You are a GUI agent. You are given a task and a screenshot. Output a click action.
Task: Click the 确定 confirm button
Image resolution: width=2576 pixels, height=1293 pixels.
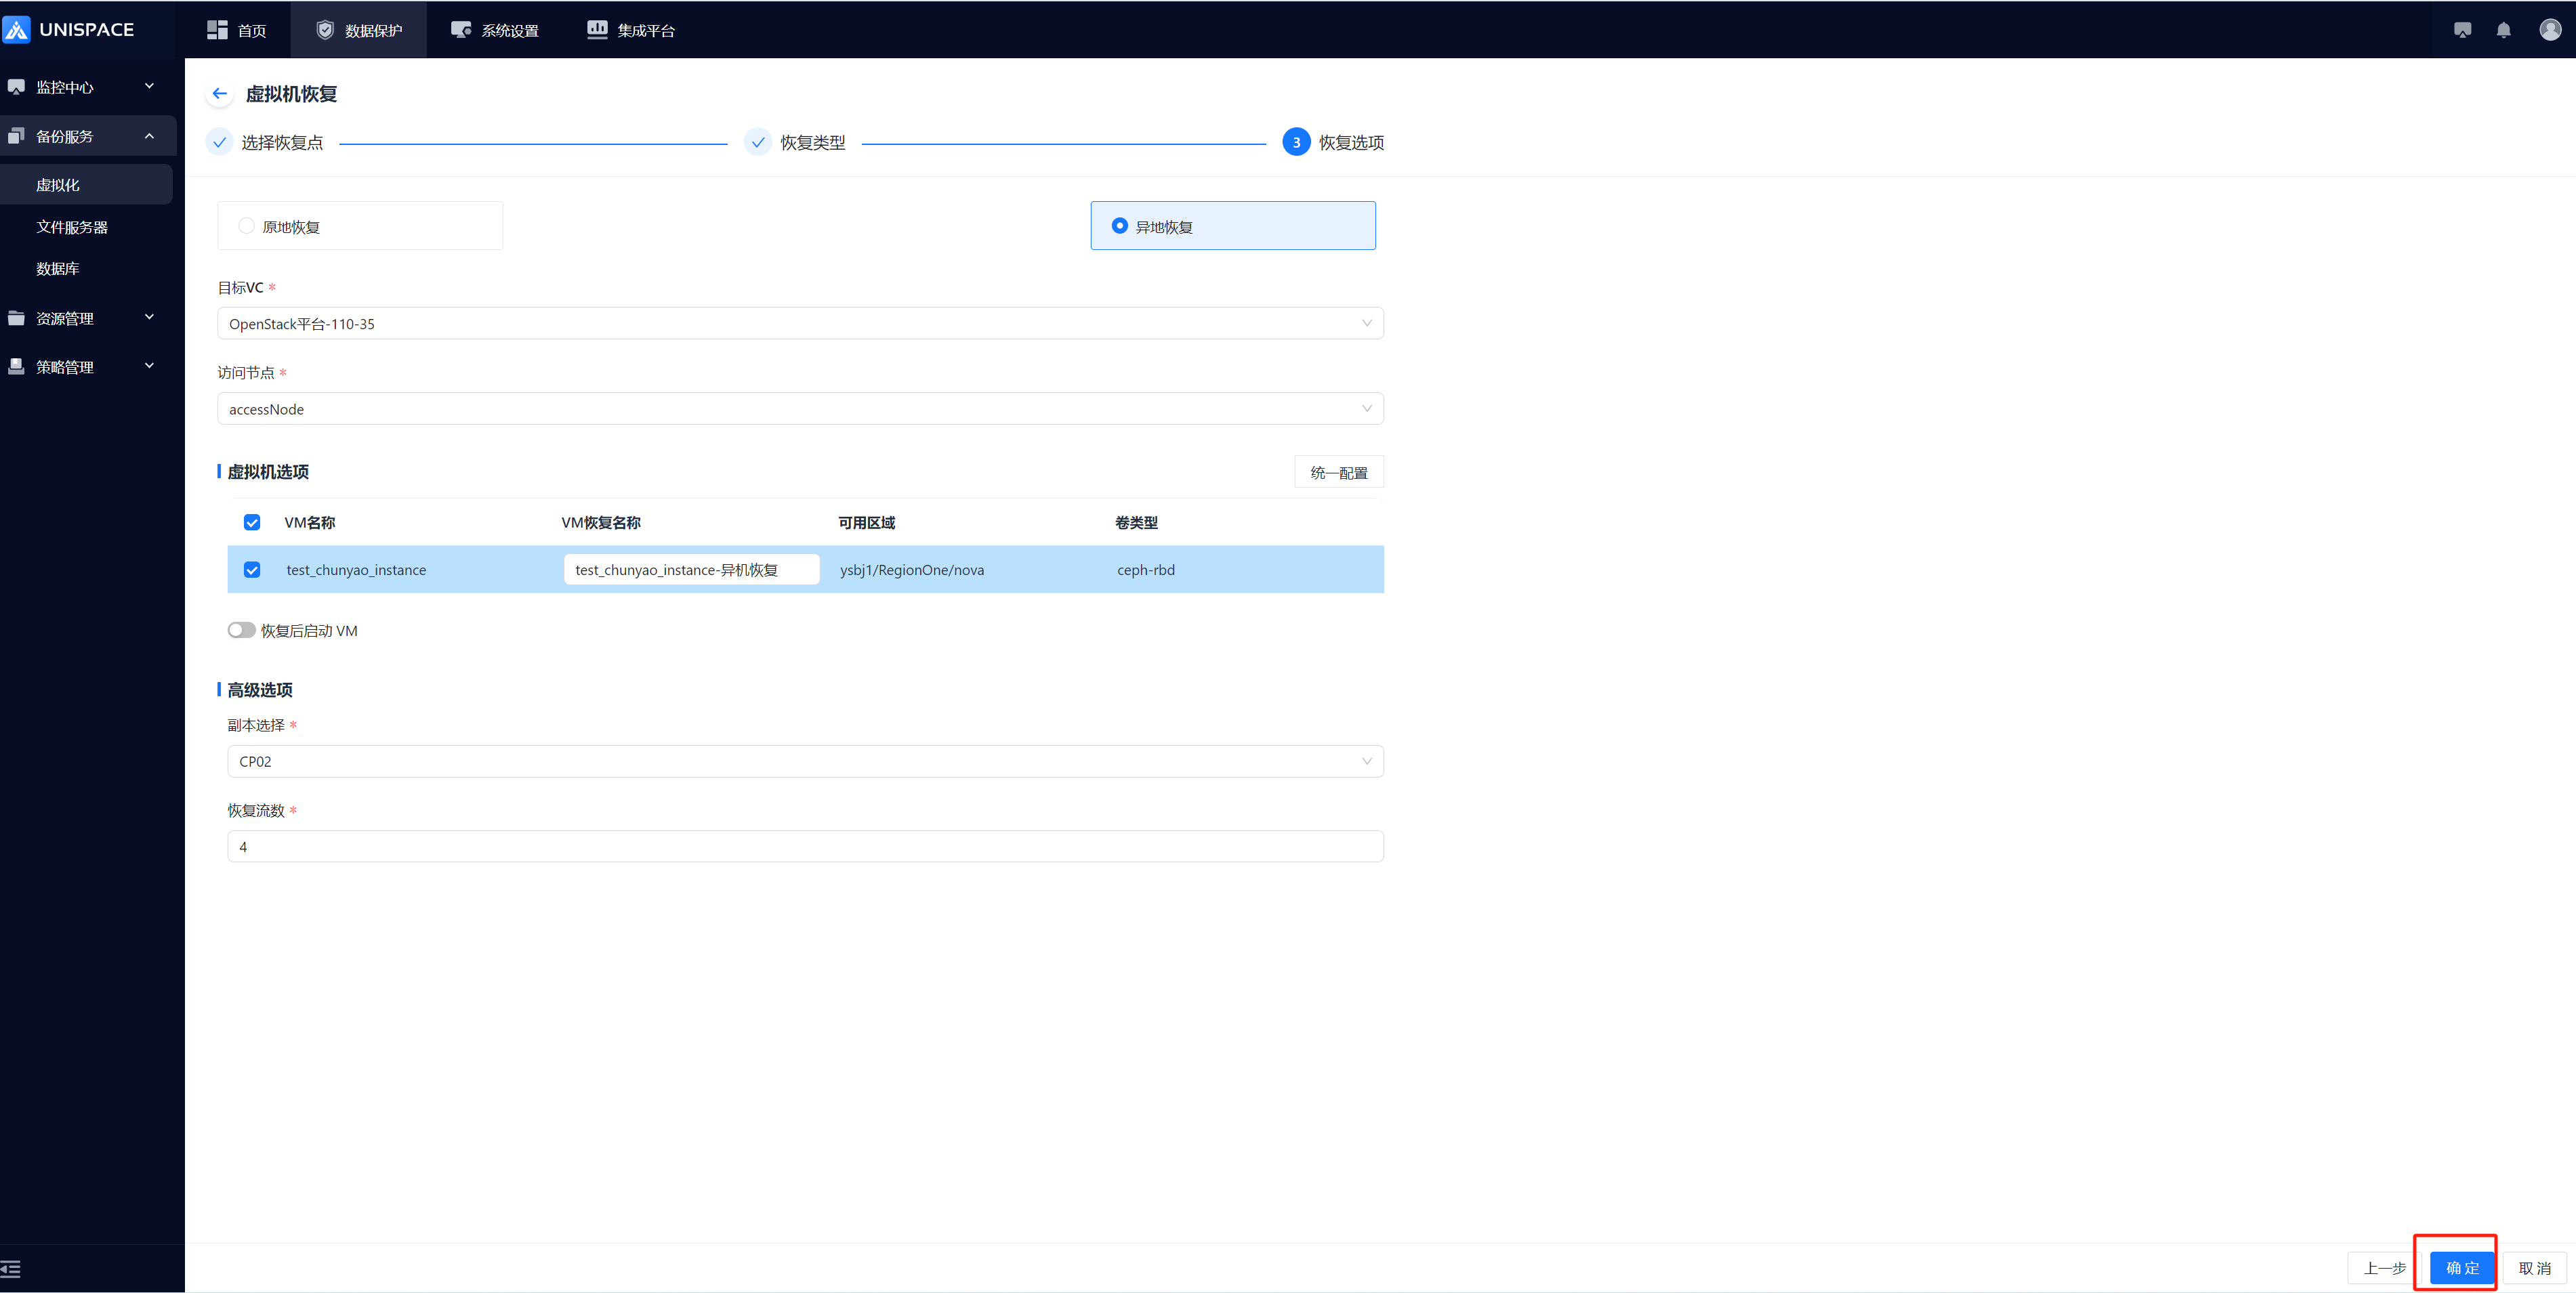(x=2461, y=1267)
